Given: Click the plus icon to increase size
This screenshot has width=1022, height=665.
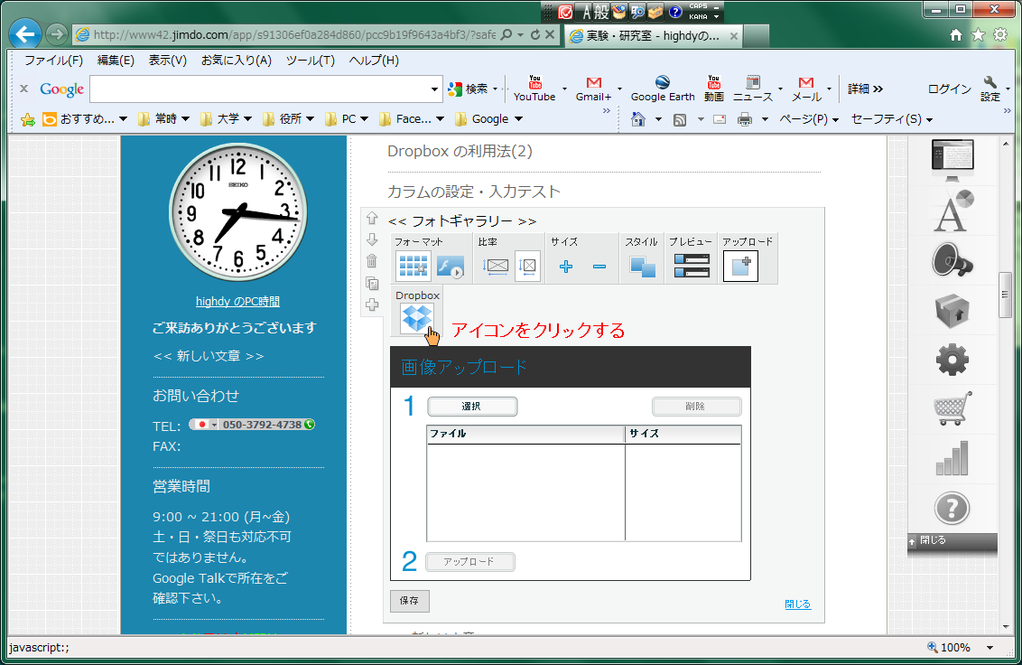Looking at the screenshot, I should pyautogui.click(x=566, y=267).
